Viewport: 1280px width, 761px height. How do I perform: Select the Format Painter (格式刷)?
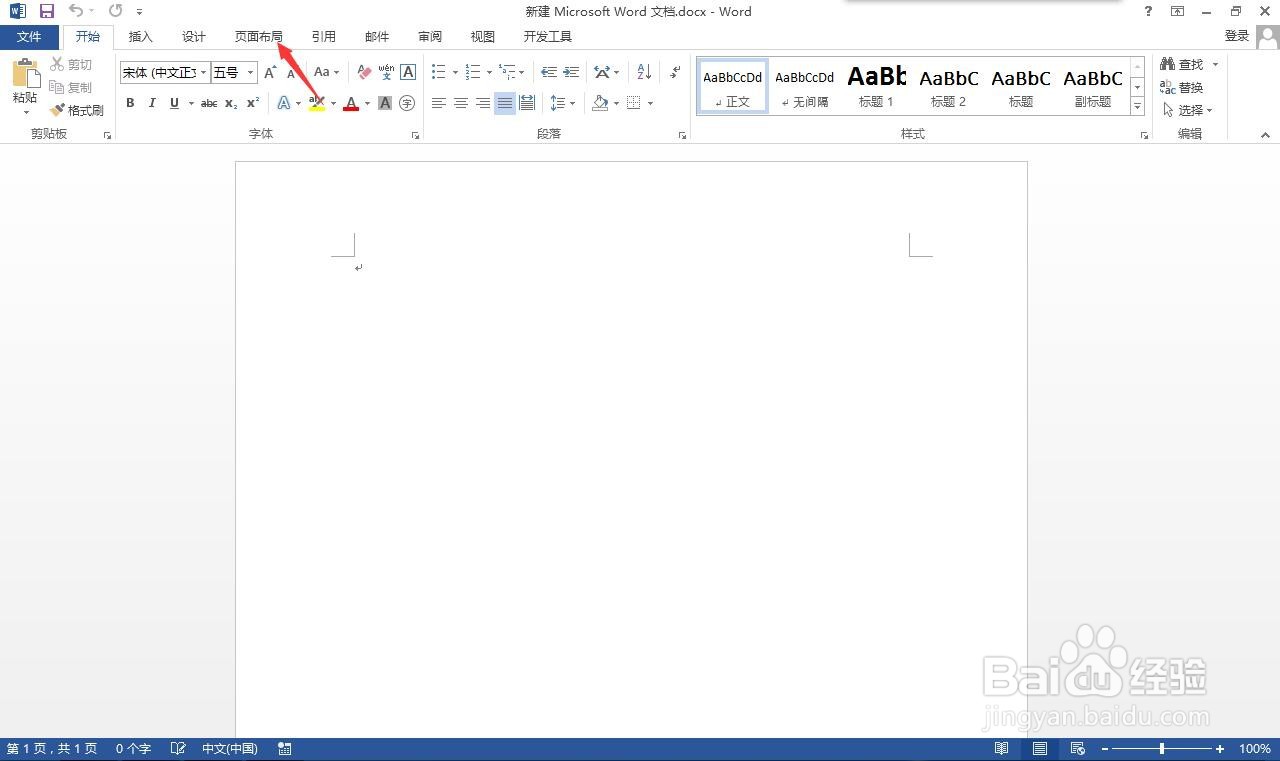78,110
